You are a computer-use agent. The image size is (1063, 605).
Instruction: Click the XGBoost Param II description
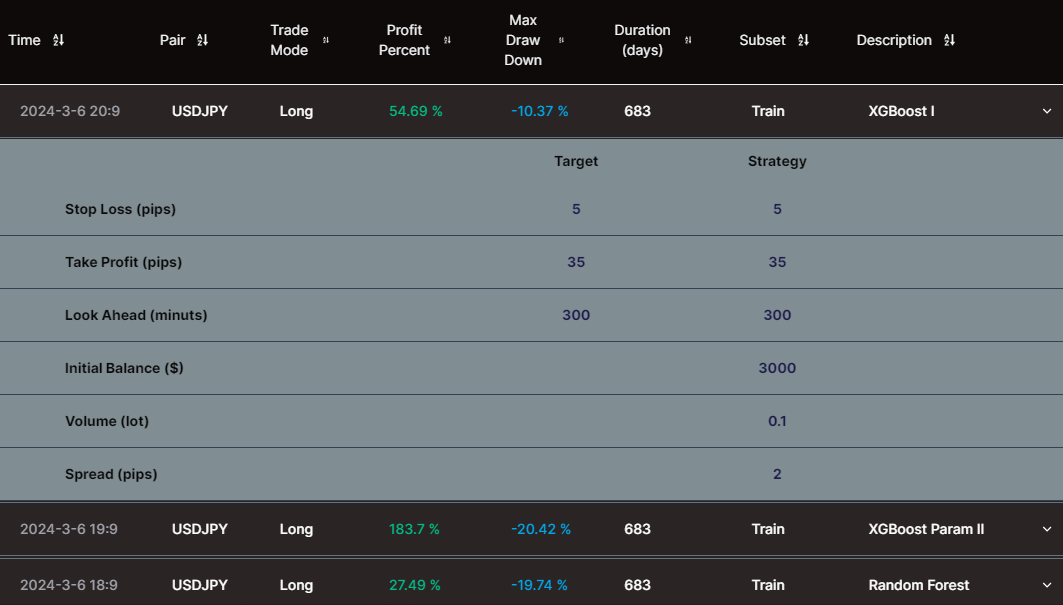pyautogui.click(x=926, y=529)
